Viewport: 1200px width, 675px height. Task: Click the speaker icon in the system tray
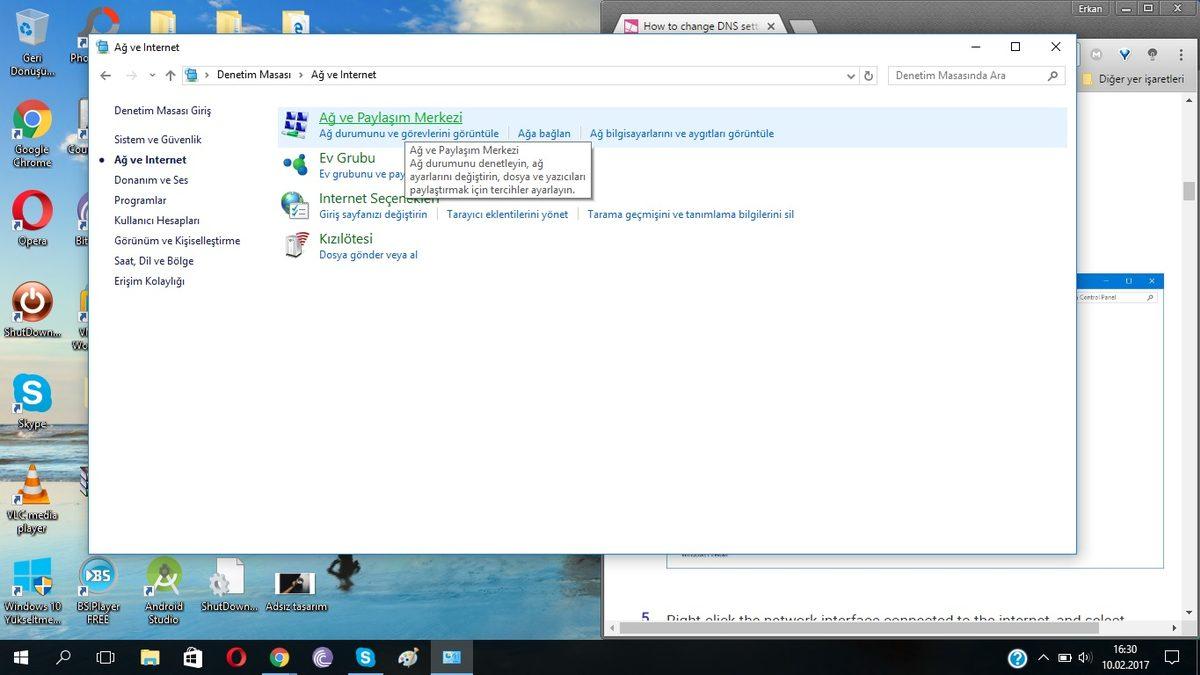[1083, 658]
